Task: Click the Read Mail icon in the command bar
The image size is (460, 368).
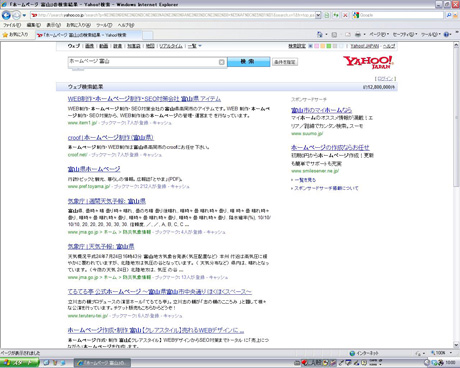Action: 348,34
